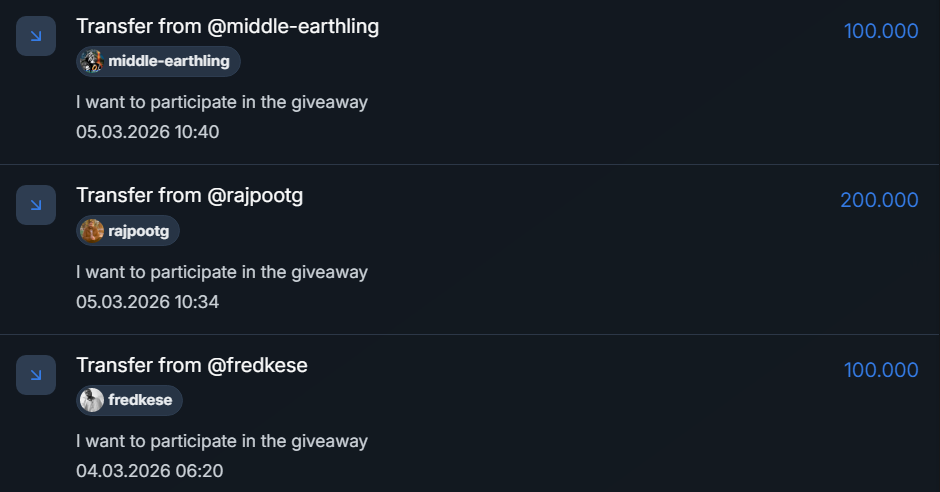The height and width of the screenshot is (492, 940).
Task: Select giveaway memo text under rajpootg transfer
Action: point(222,272)
